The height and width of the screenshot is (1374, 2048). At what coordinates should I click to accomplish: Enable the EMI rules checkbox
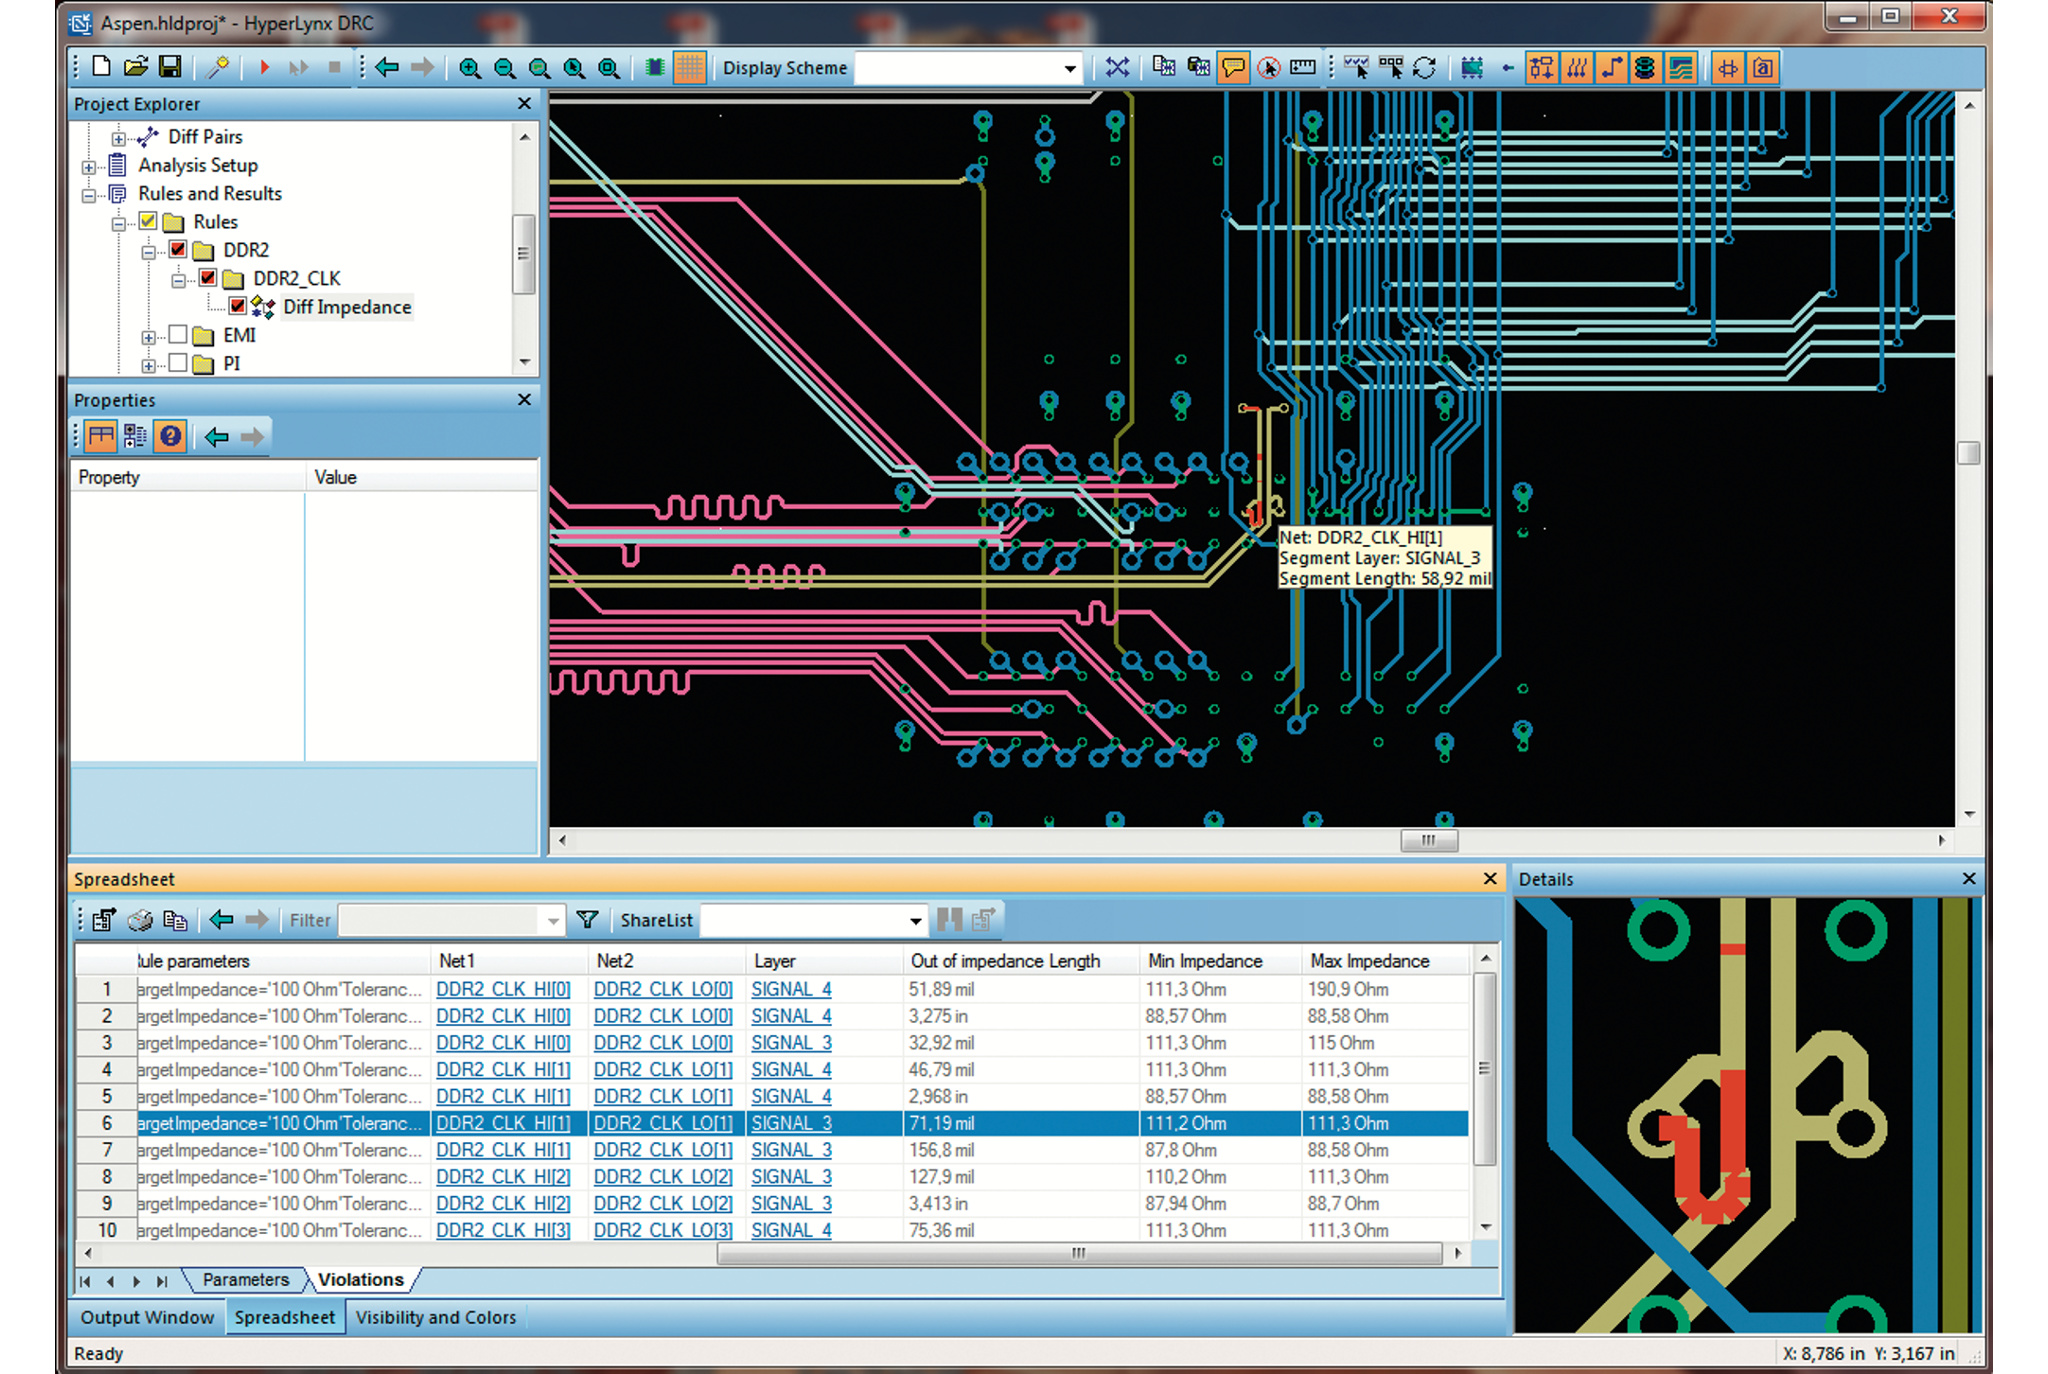178,334
